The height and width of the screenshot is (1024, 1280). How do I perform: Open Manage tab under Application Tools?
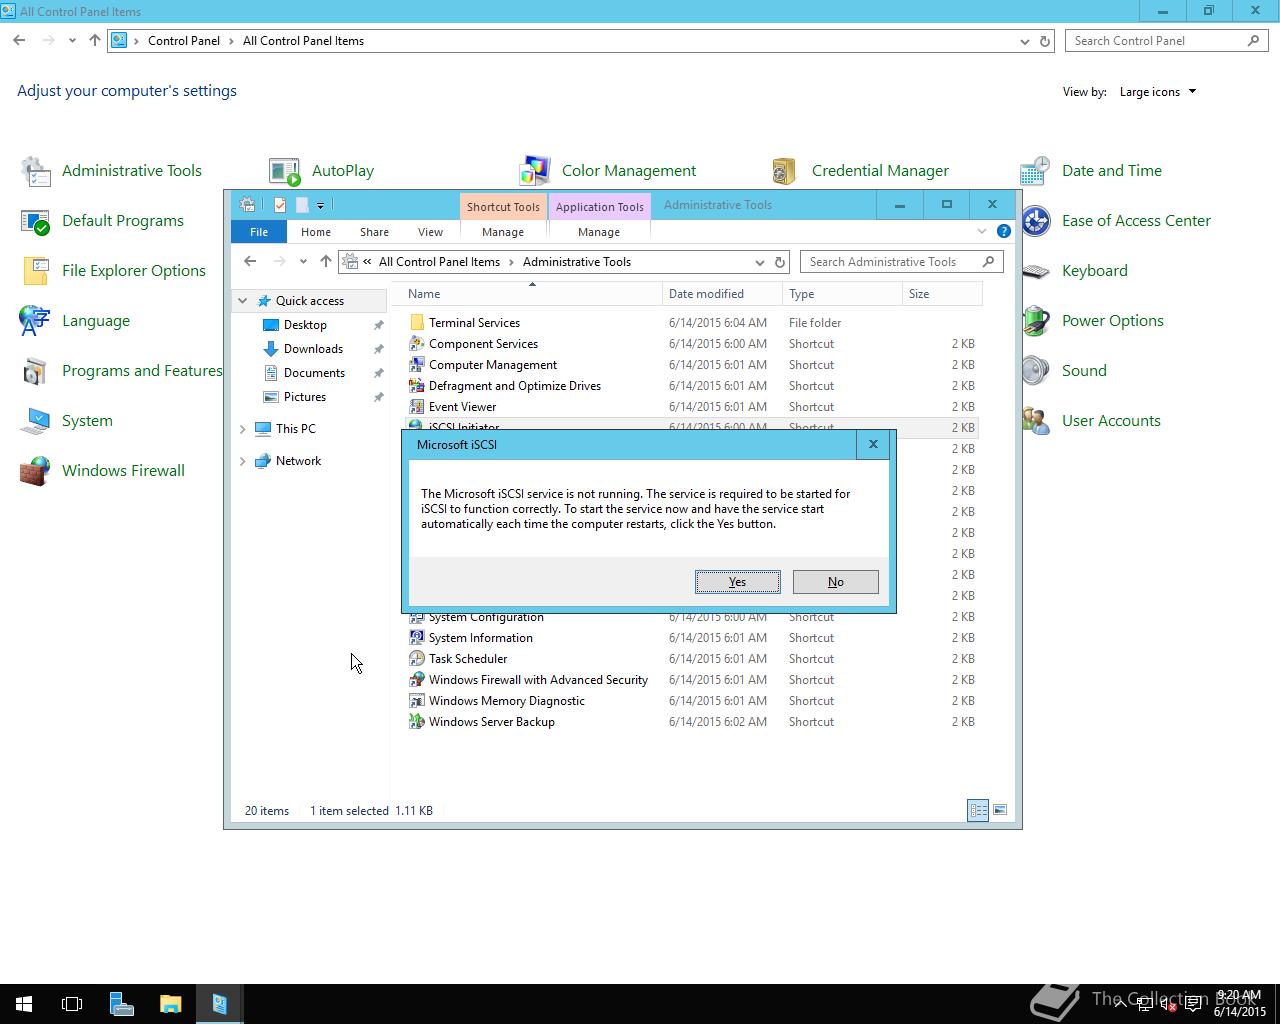[x=599, y=231]
